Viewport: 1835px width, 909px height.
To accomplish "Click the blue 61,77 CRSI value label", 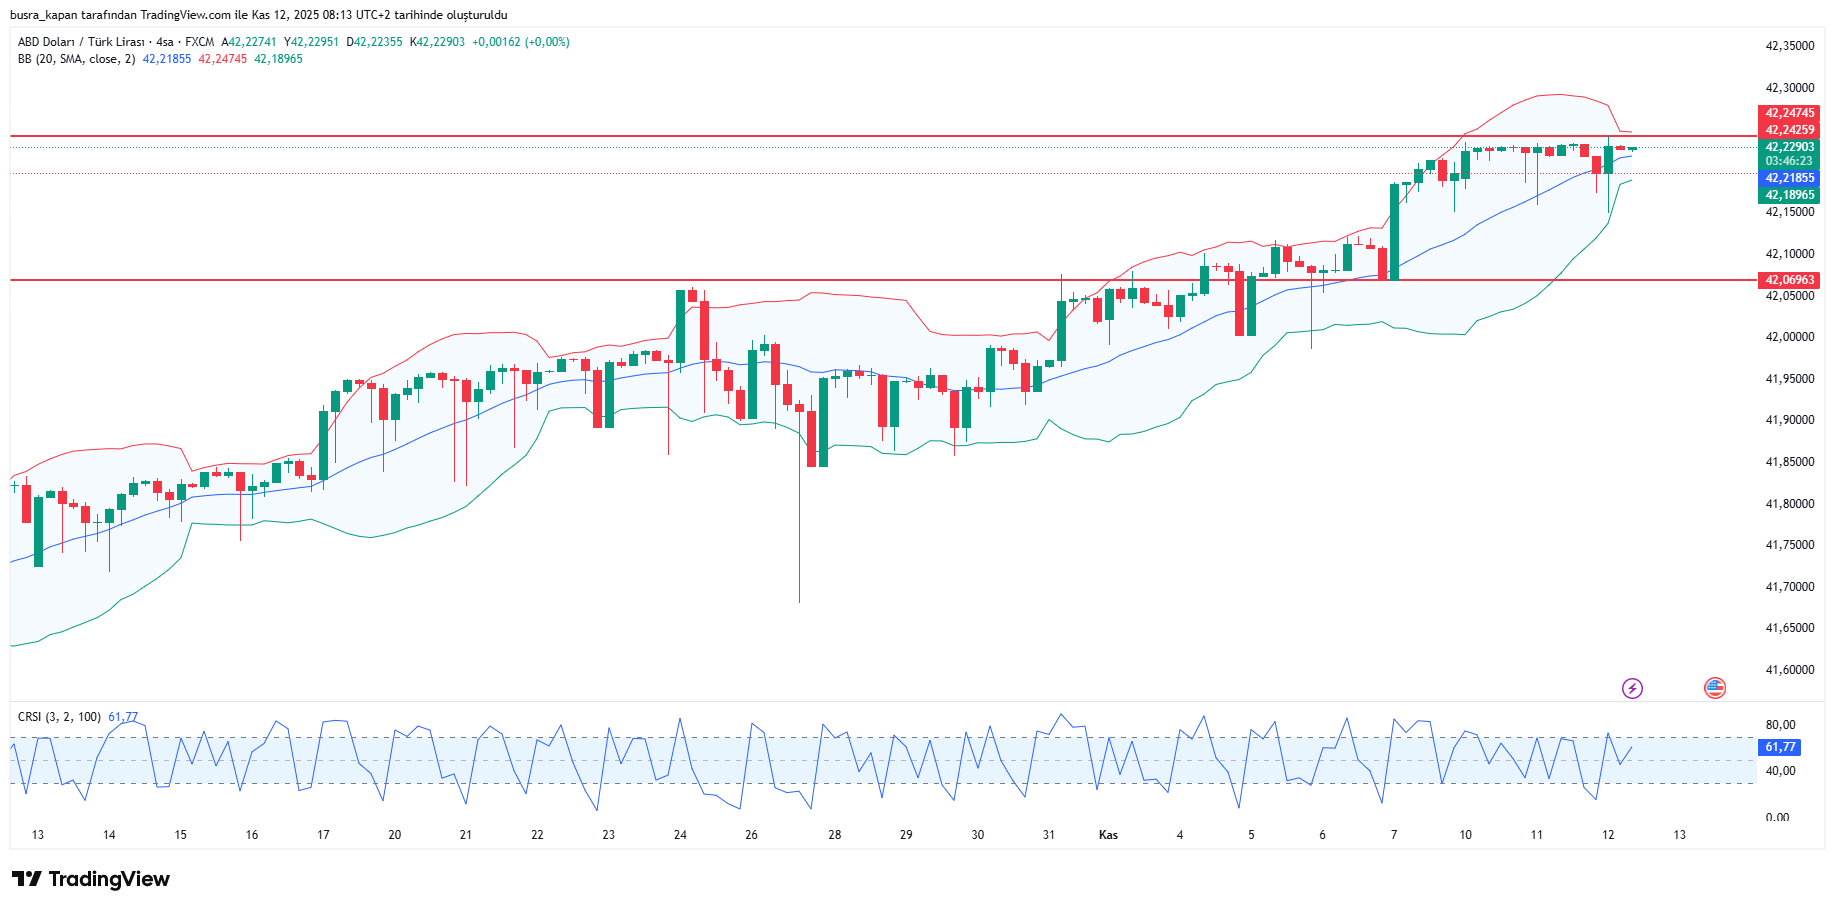I will (1780, 747).
